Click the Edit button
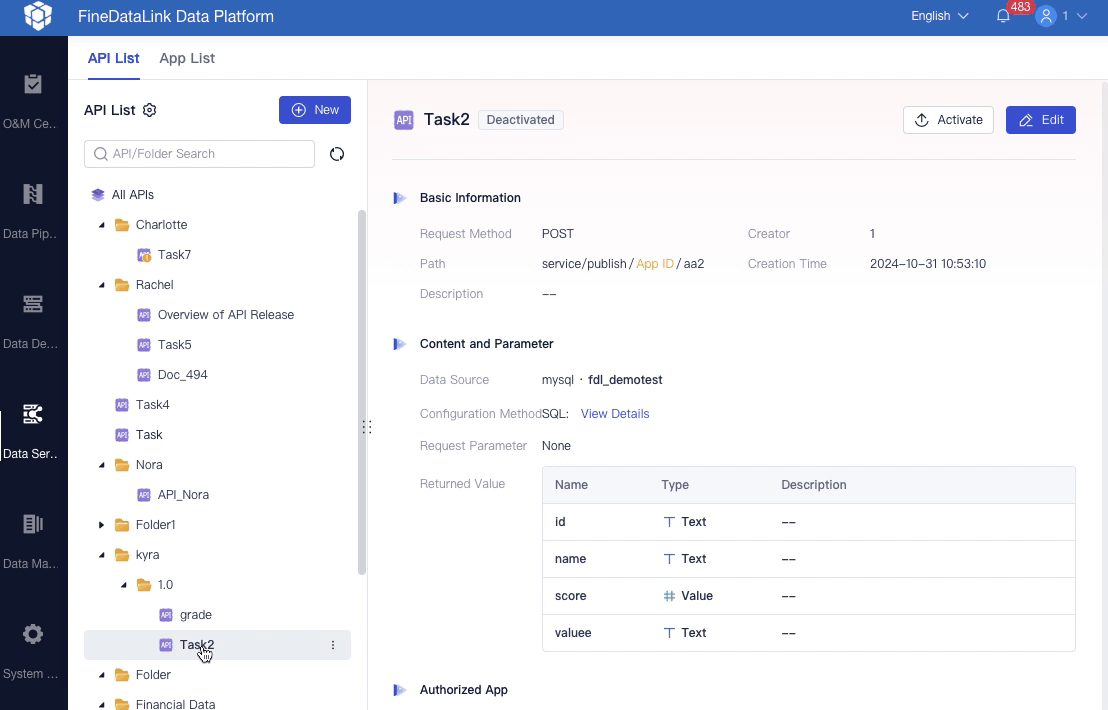 (x=1041, y=120)
